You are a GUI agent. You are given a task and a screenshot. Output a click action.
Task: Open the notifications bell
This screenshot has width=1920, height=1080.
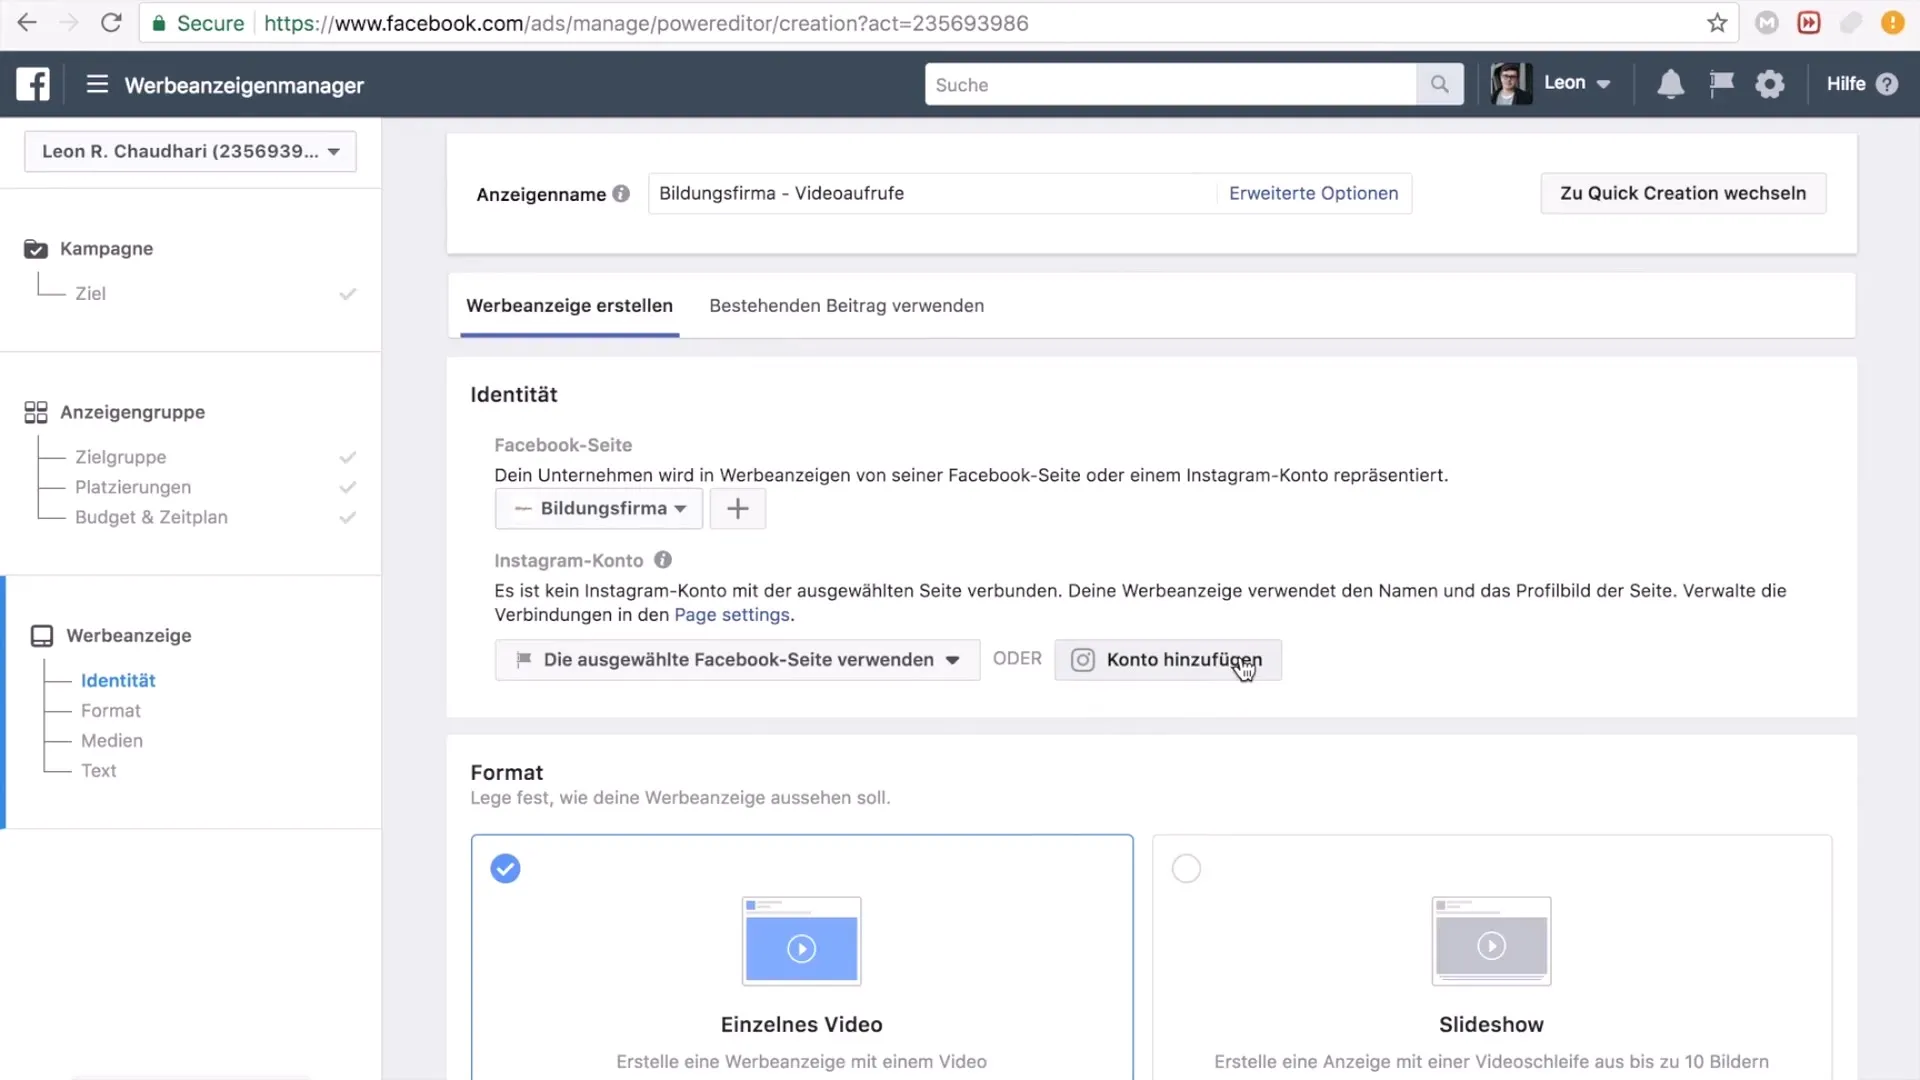click(1670, 84)
